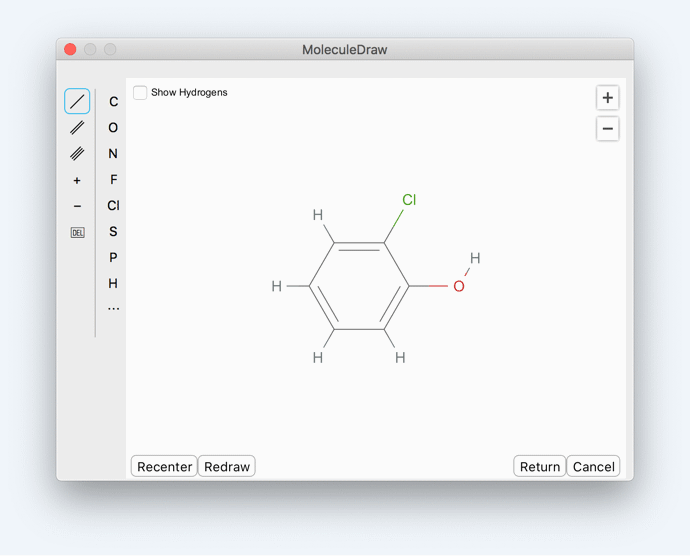
Task: Click the green Cl atom in molecule
Action: point(409,200)
